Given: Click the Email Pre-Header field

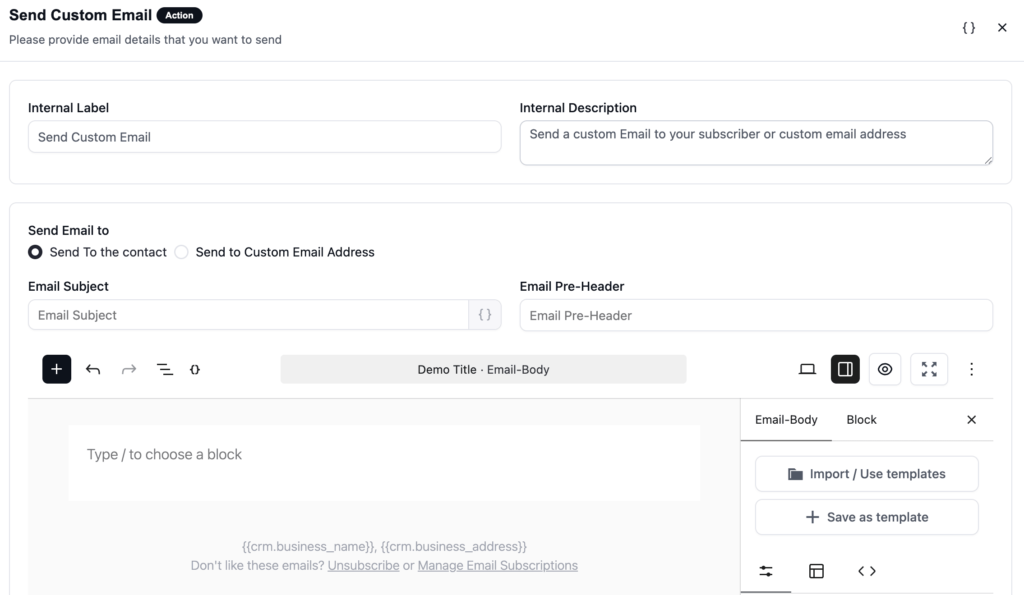Looking at the screenshot, I should (756, 315).
